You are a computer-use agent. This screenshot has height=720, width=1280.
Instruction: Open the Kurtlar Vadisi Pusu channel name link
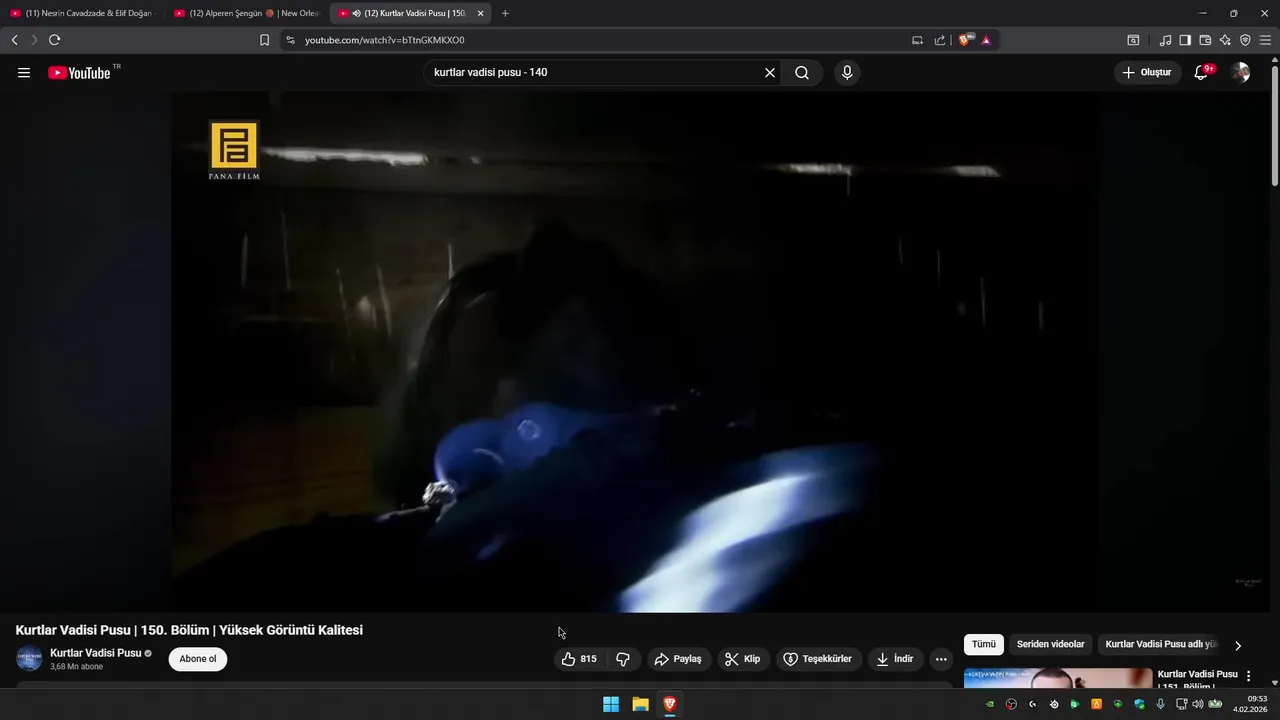(96, 653)
